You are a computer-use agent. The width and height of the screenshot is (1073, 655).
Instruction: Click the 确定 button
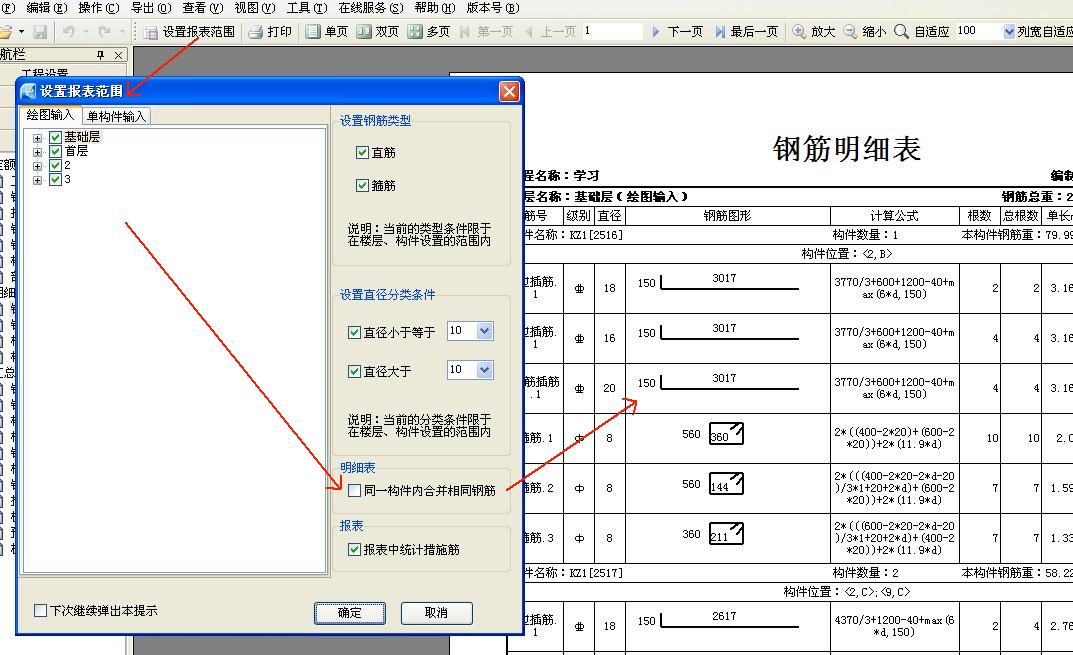pos(350,613)
